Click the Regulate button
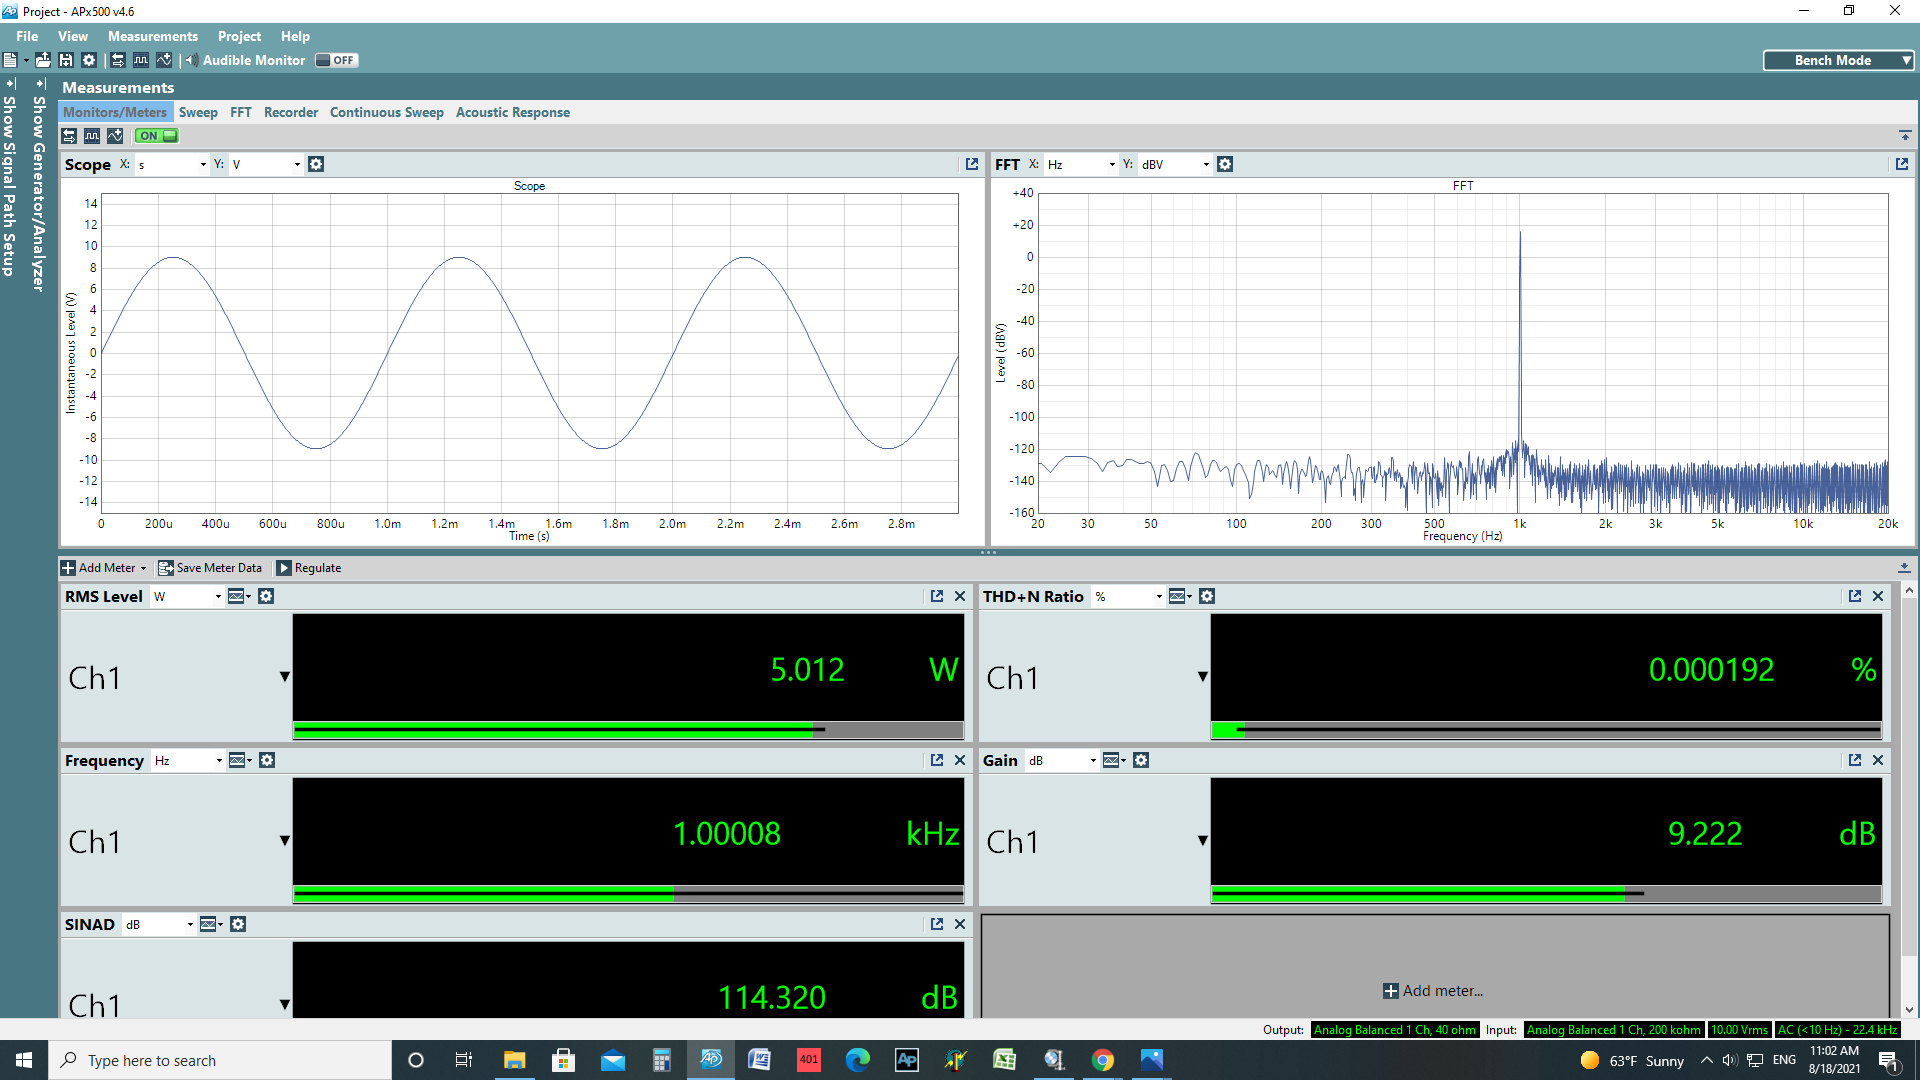This screenshot has height=1080, width=1920. pyautogui.click(x=309, y=568)
